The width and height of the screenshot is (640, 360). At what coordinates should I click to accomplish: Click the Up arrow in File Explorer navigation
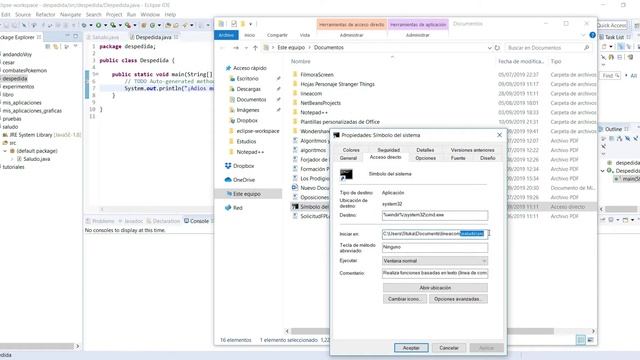255,48
